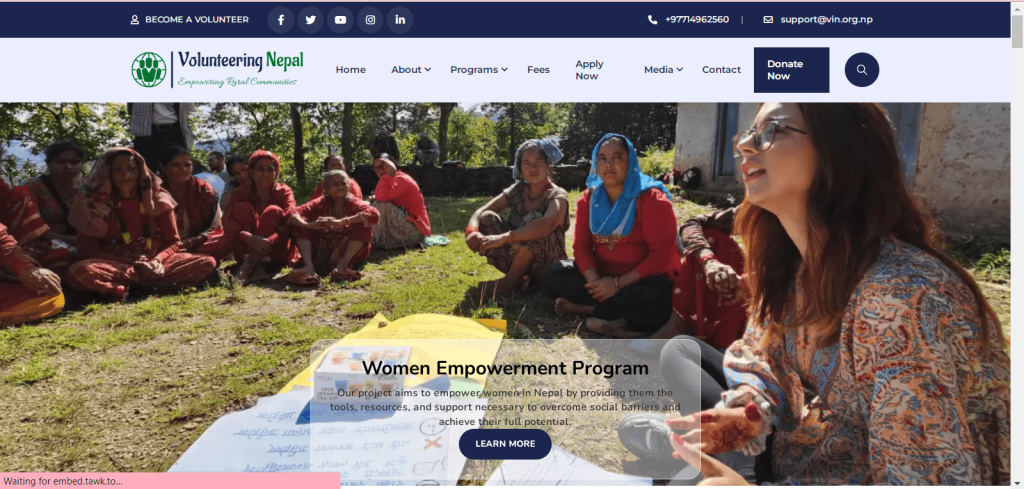Open the LinkedIn social icon

pos(400,20)
